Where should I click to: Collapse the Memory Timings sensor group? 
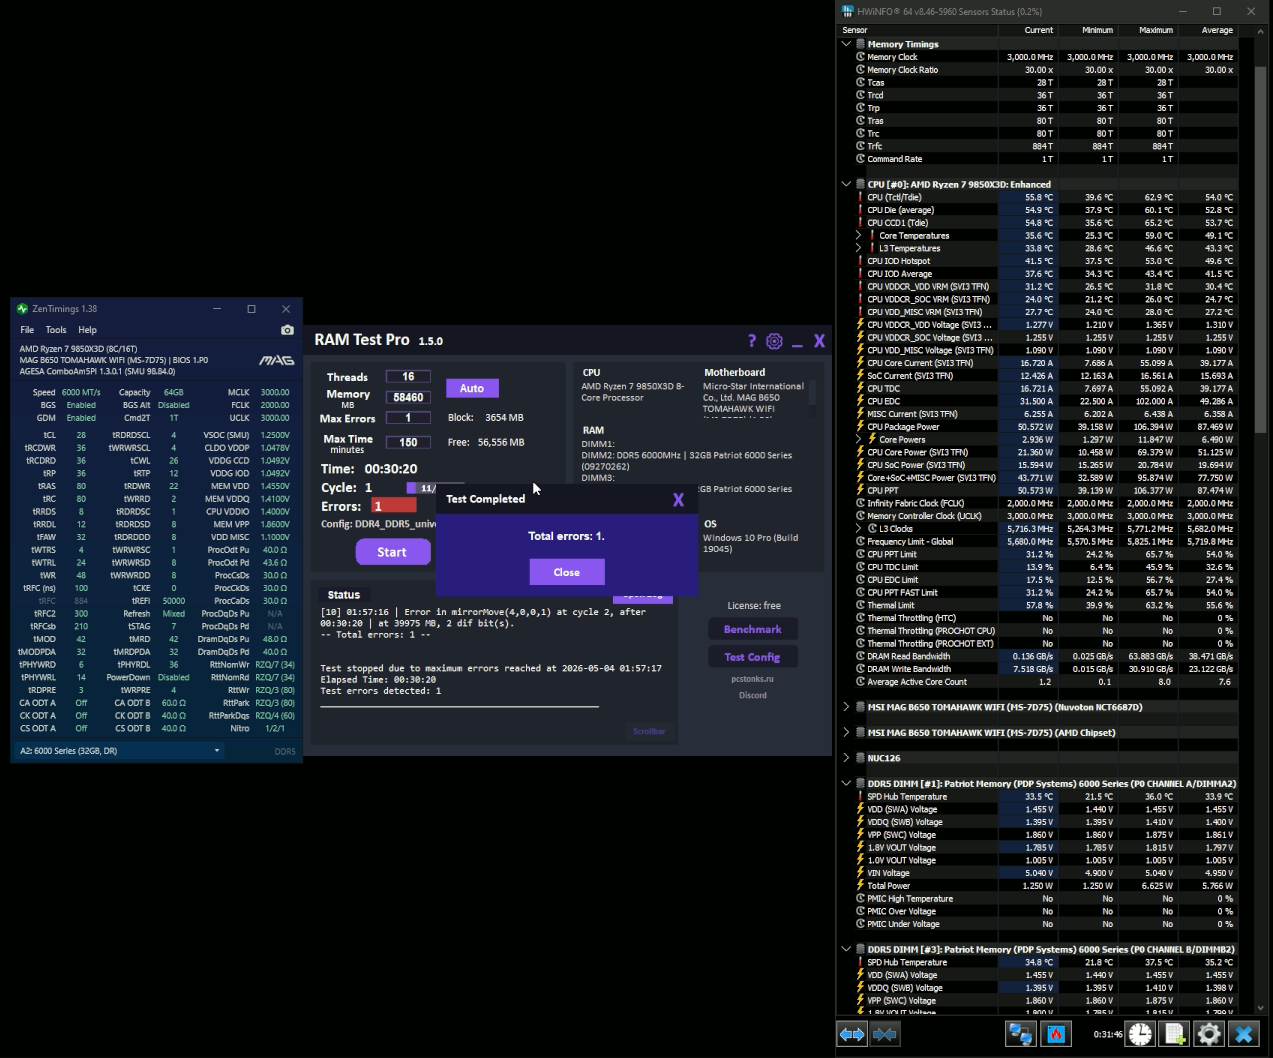pos(846,44)
